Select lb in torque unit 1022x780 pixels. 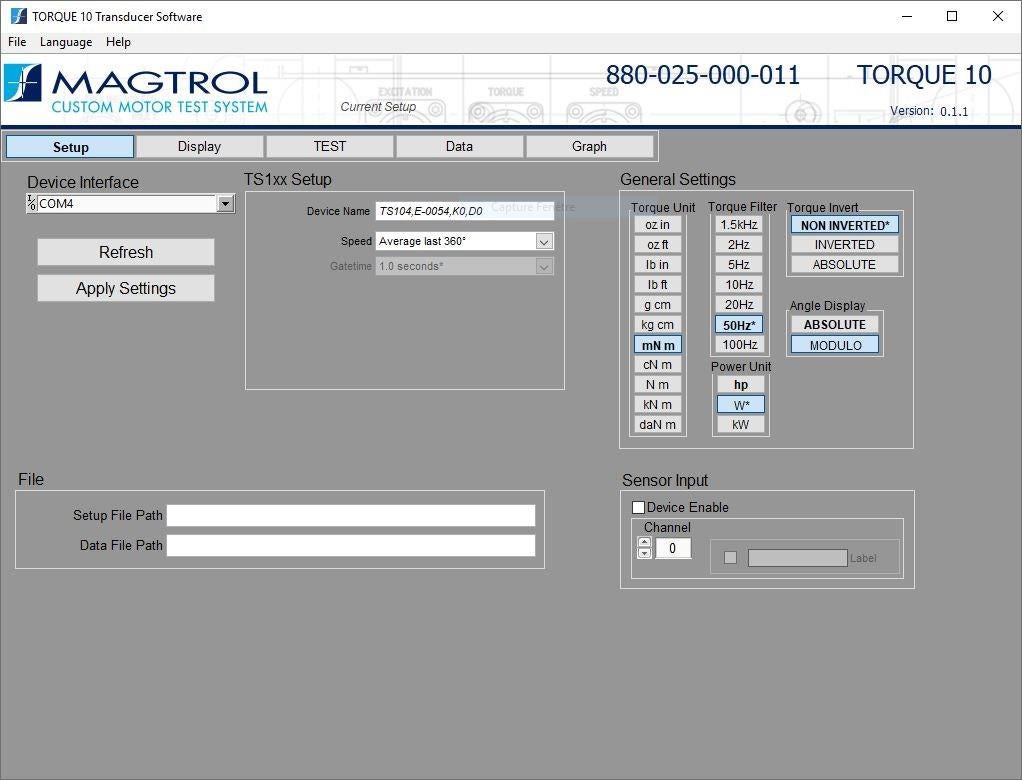tap(658, 265)
